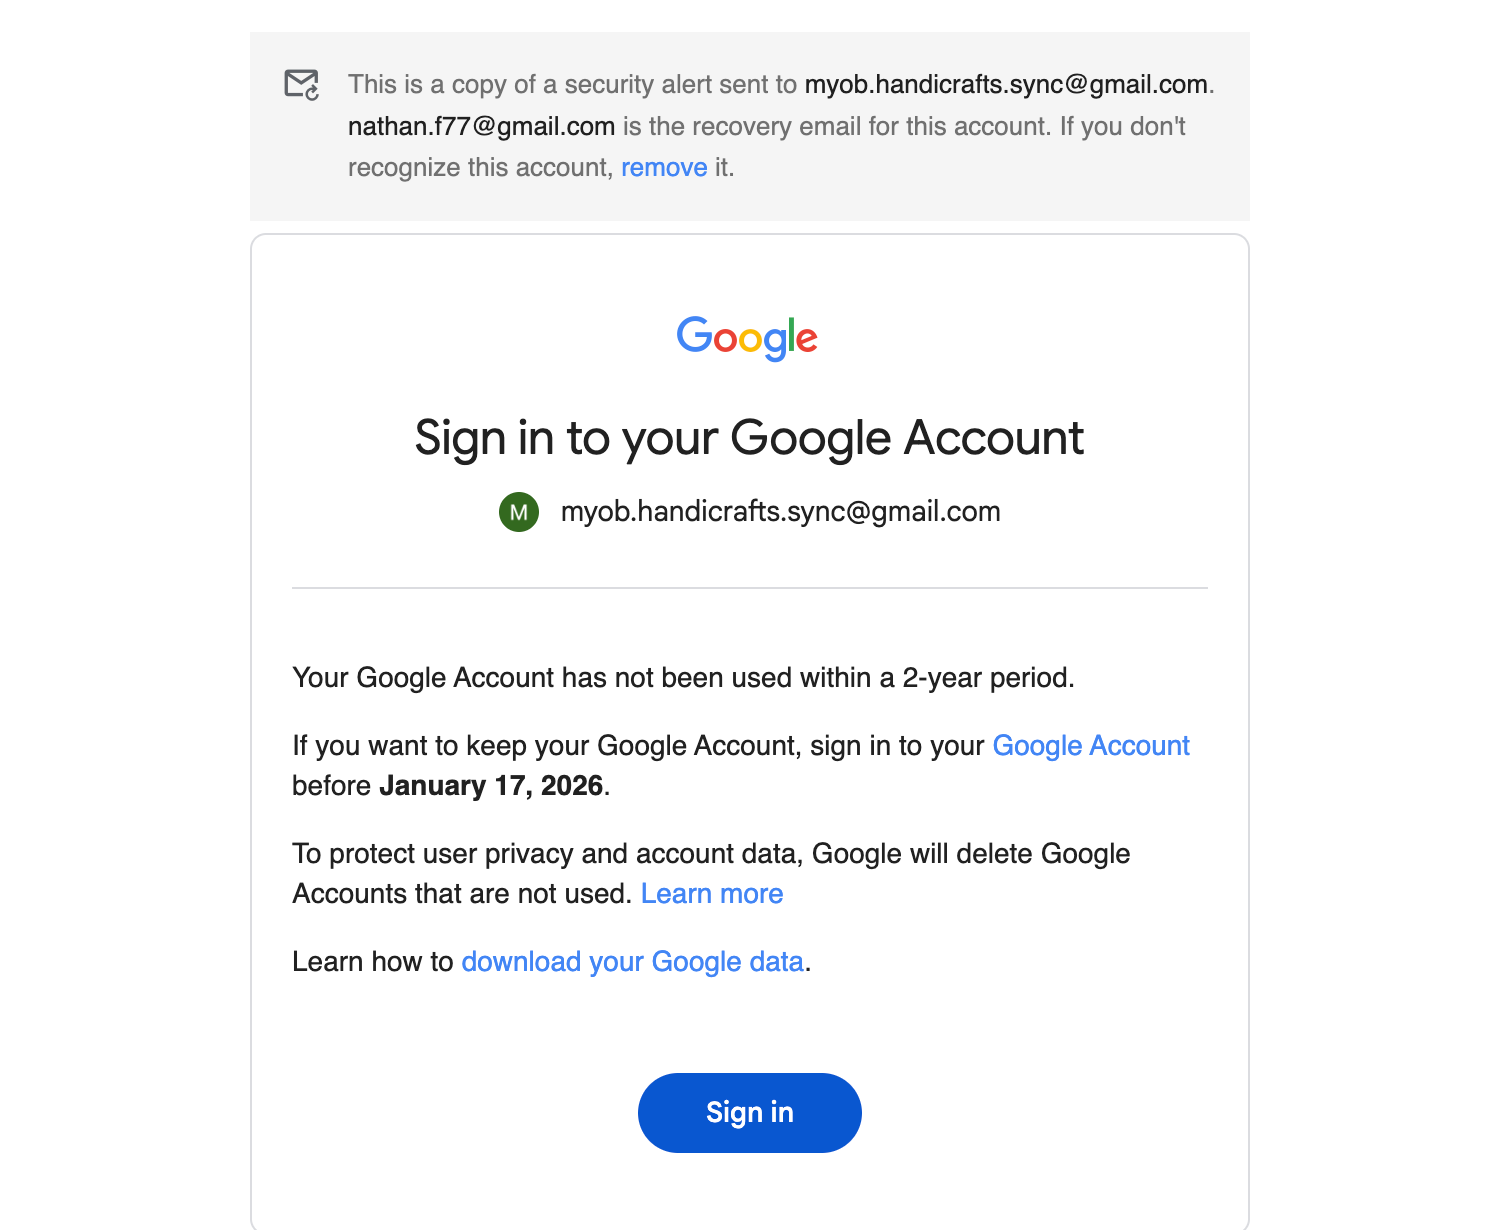Open the "remove" link in banner
This screenshot has width=1508, height=1230.
coord(664,168)
